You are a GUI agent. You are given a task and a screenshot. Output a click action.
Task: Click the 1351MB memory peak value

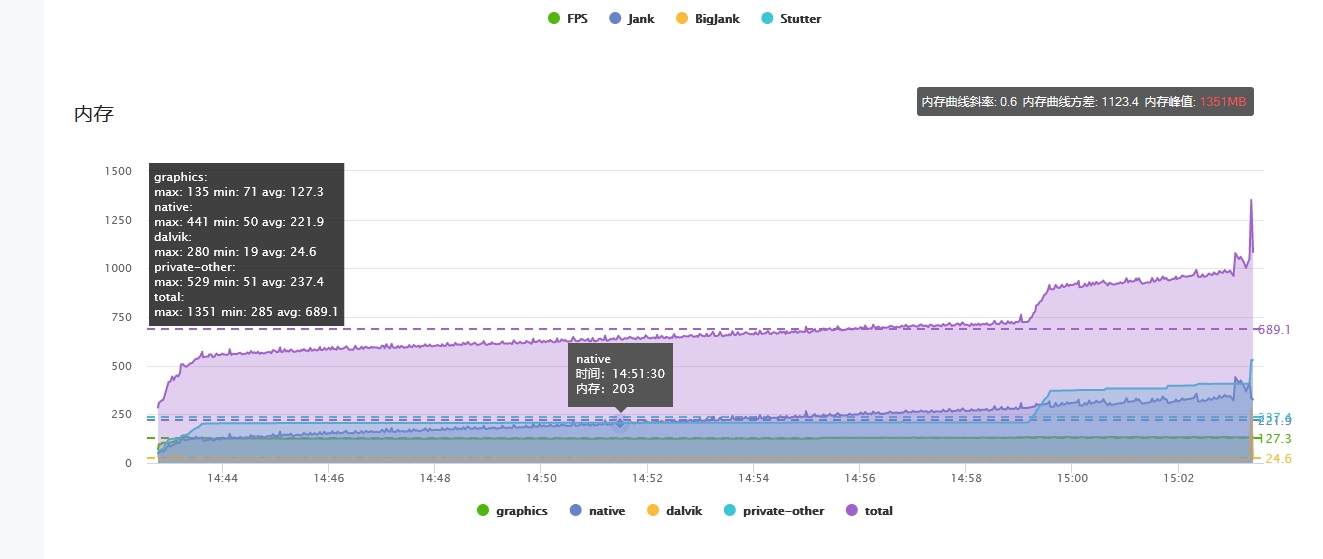pos(1223,102)
